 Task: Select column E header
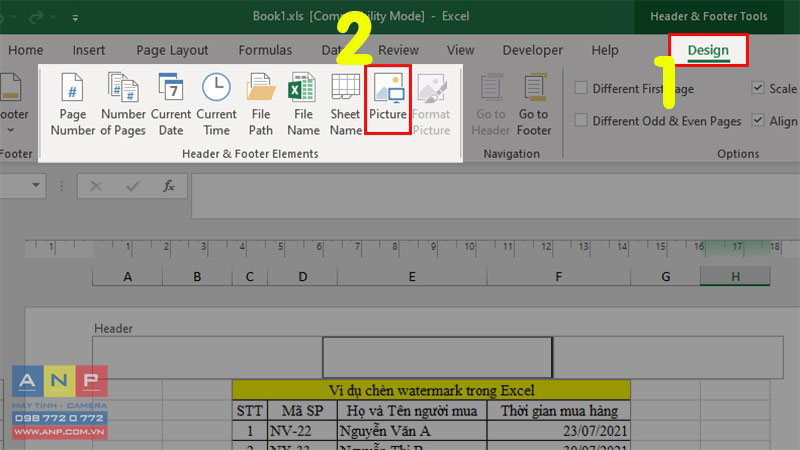pyautogui.click(x=412, y=277)
